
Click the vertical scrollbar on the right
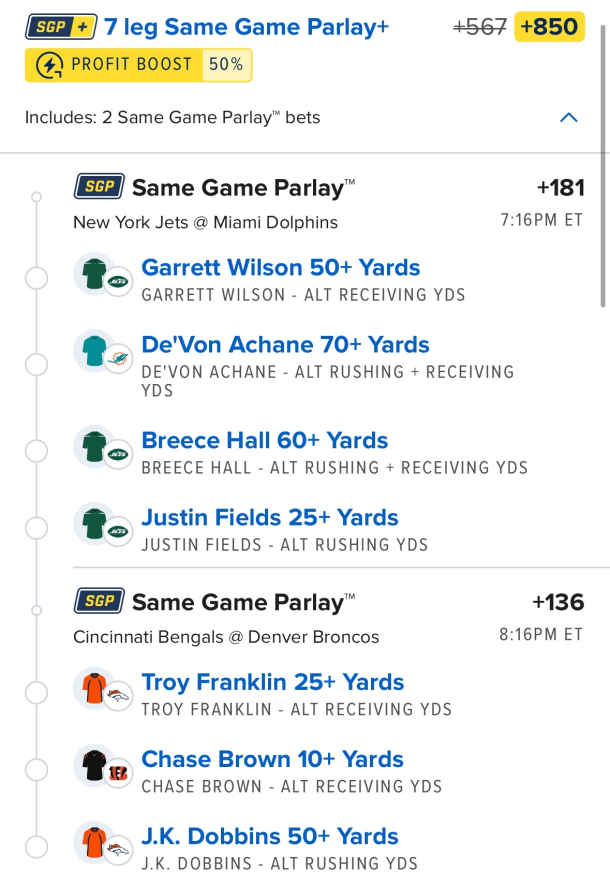point(602,170)
